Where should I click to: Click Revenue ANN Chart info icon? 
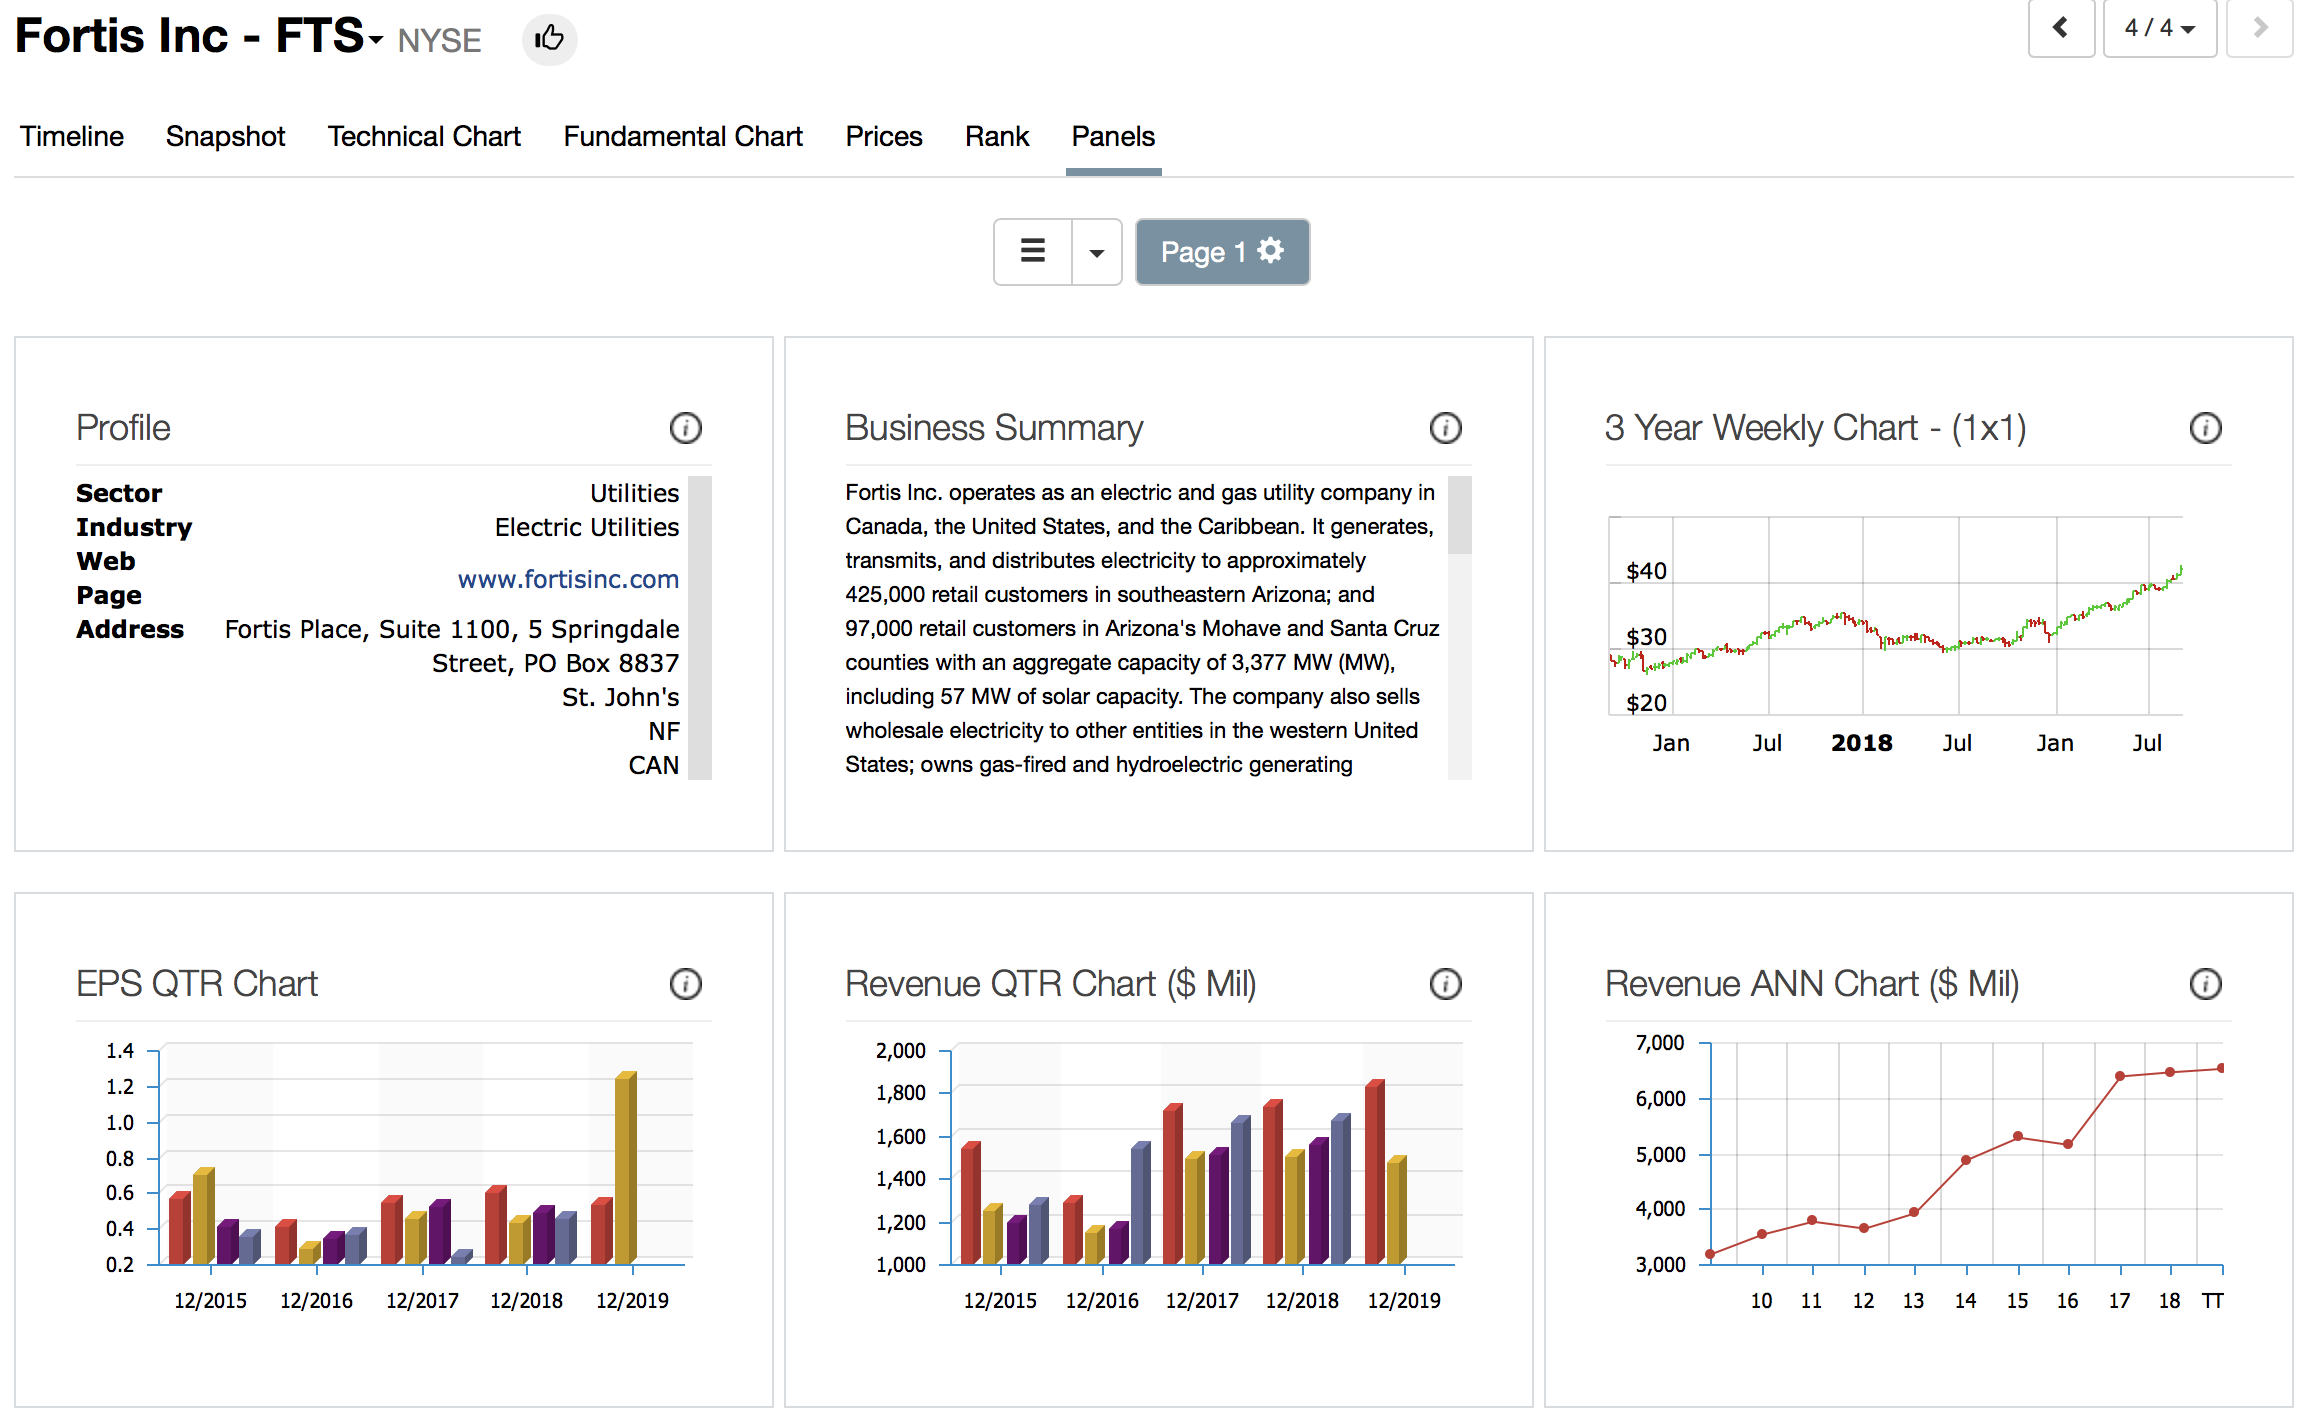2205,984
